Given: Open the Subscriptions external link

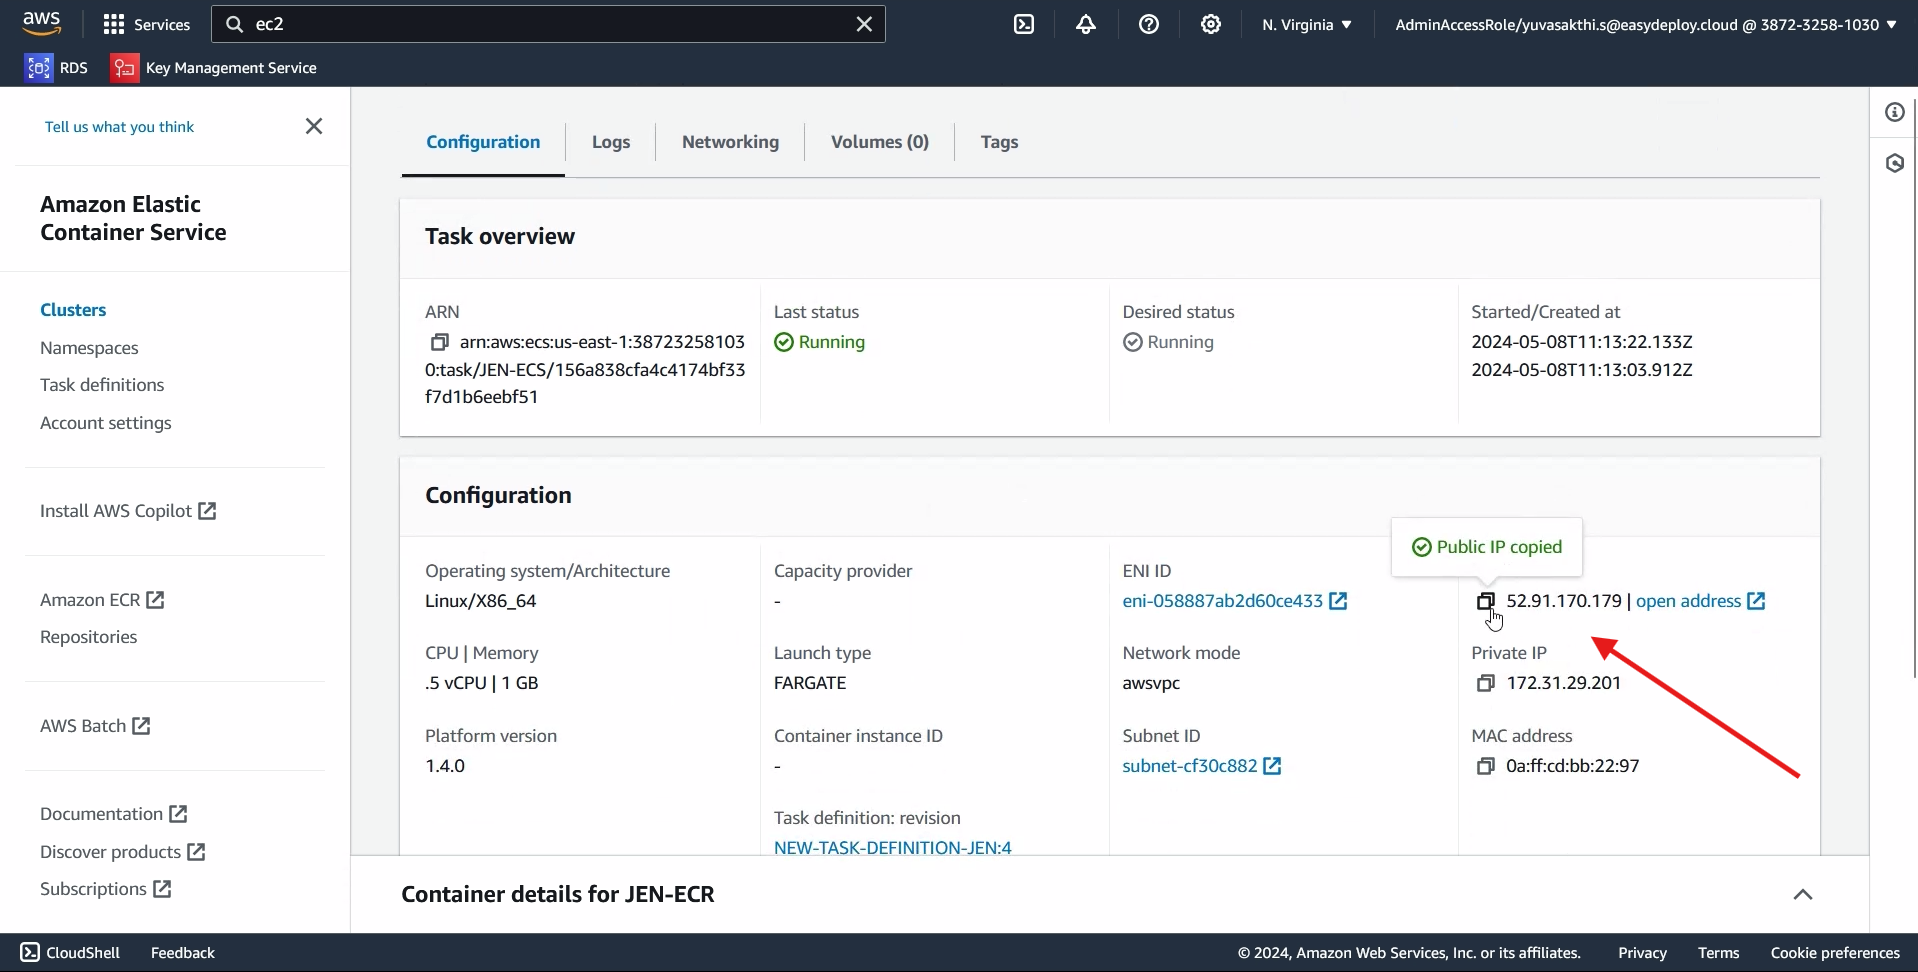Looking at the screenshot, I should pos(106,889).
